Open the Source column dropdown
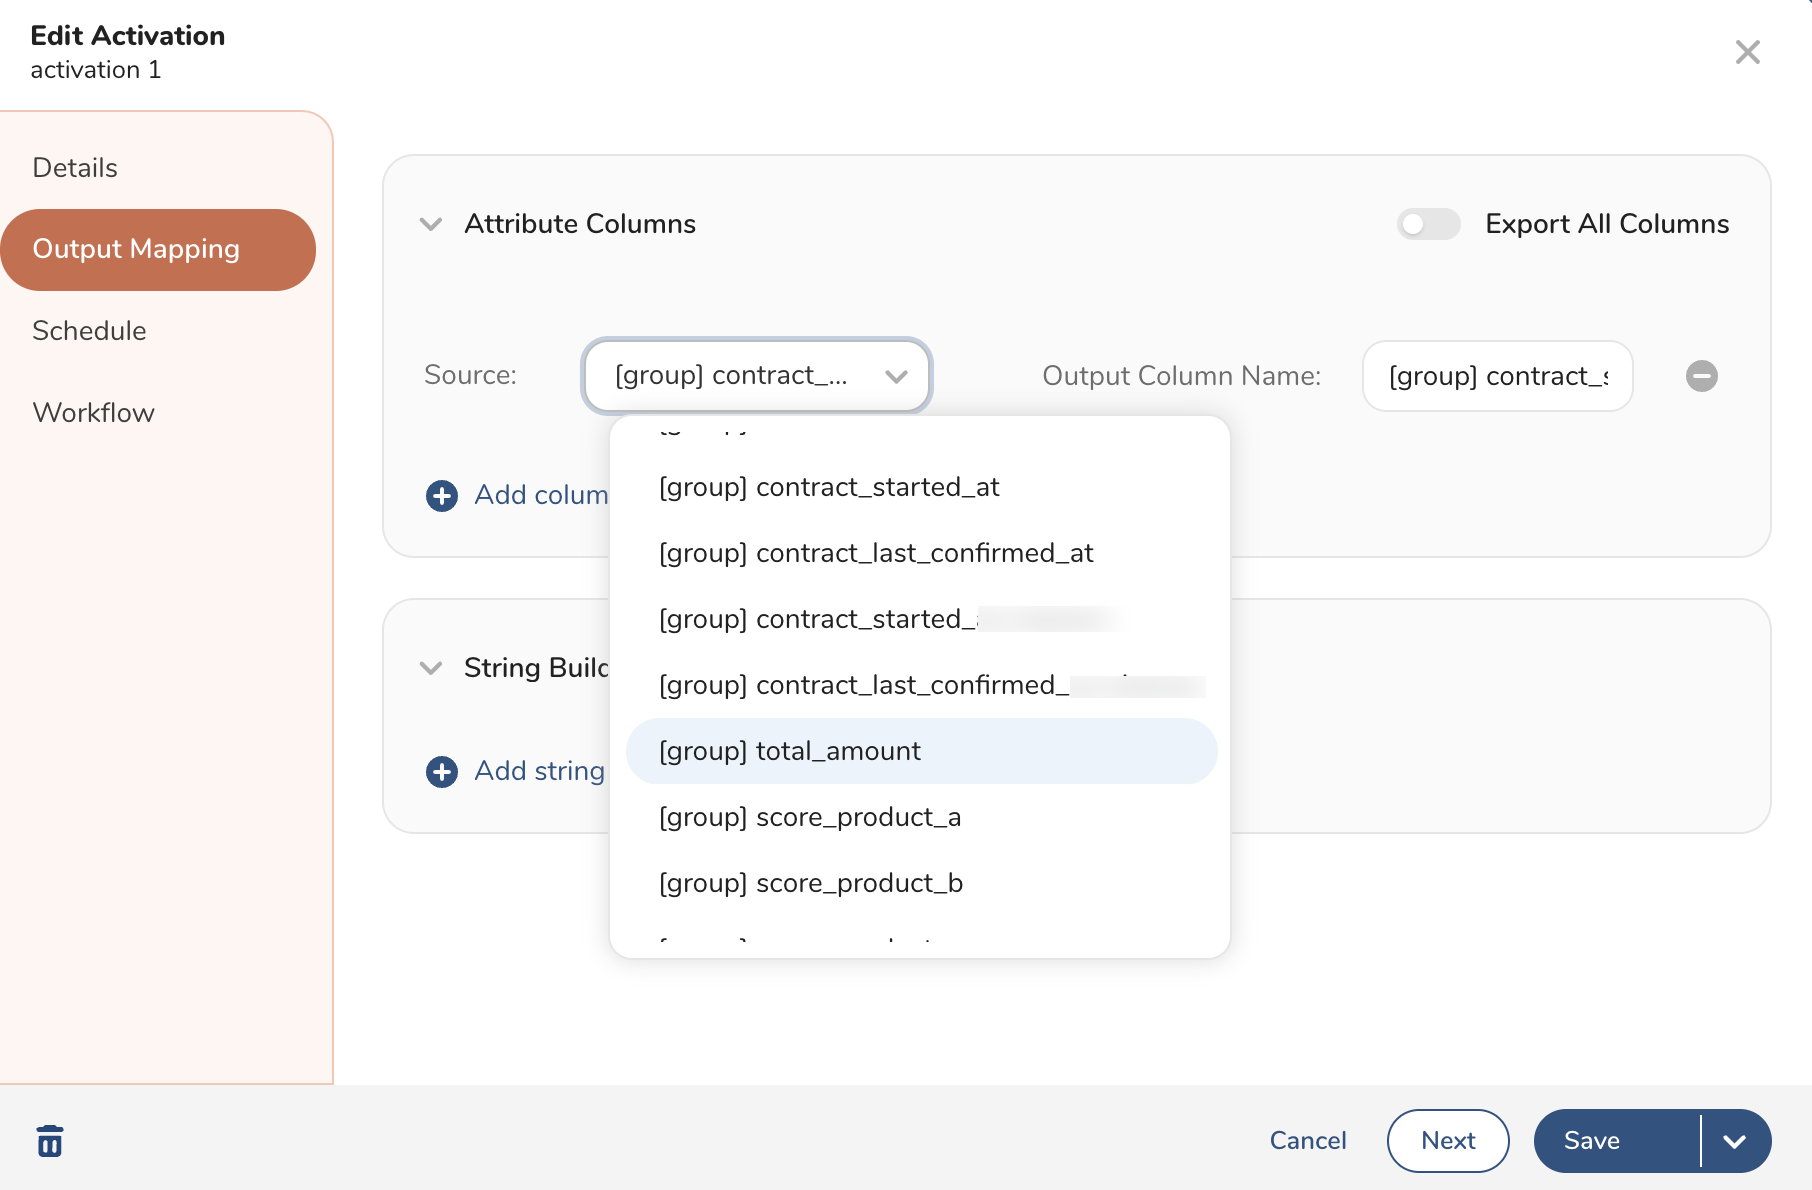The image size is (1812, 1190). click(757, 376)
